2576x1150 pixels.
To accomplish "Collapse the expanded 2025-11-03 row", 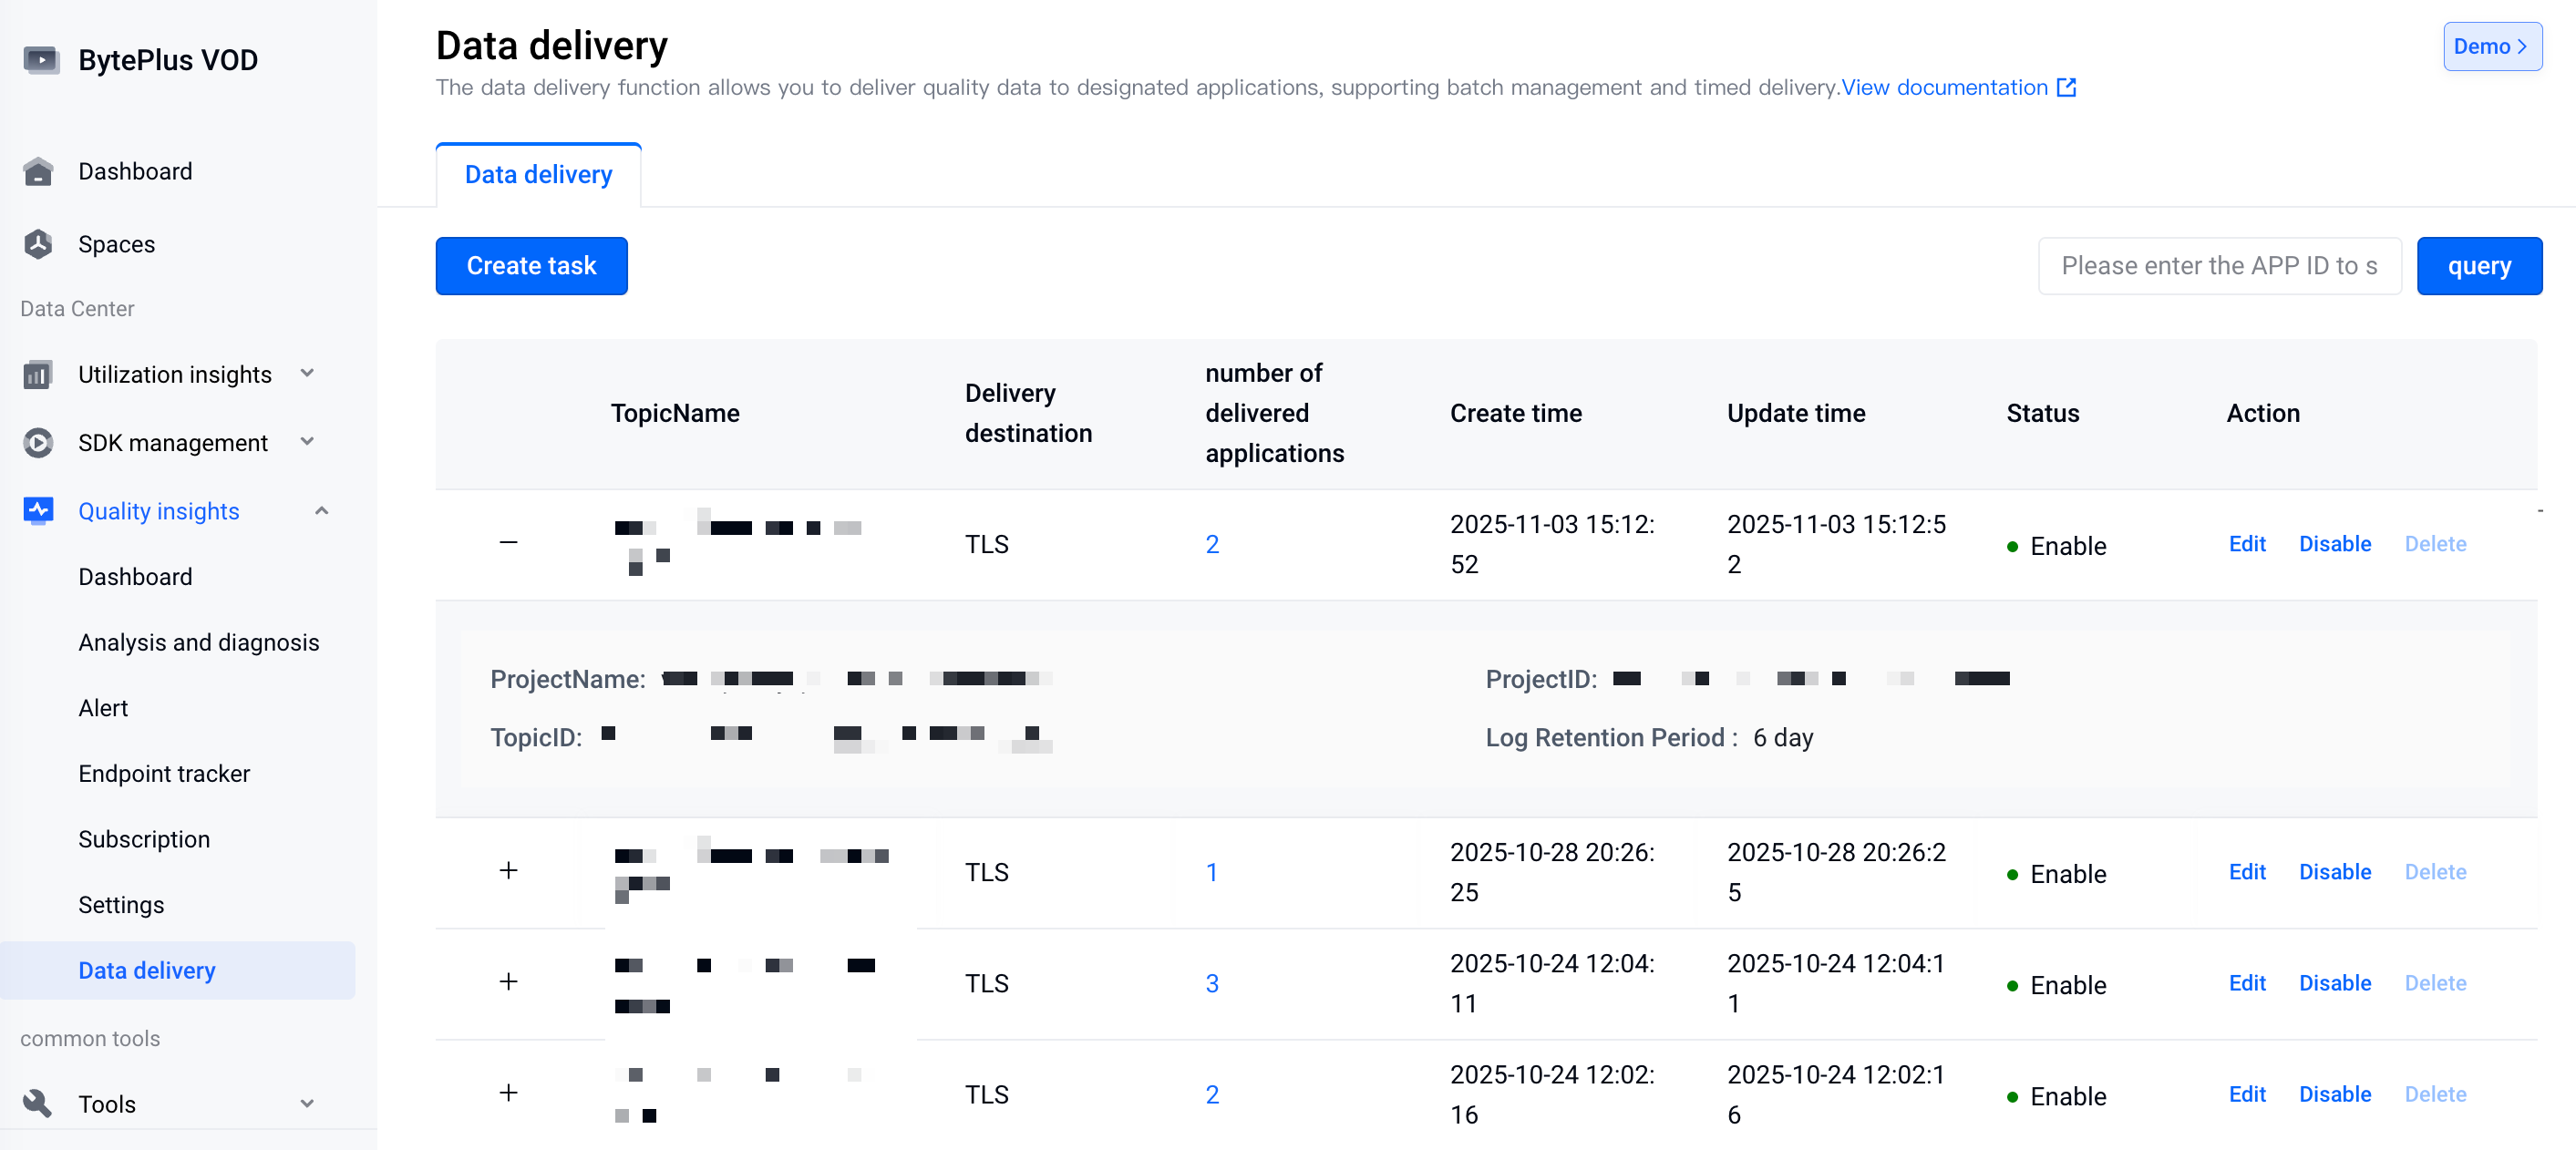I will (508, 543).
